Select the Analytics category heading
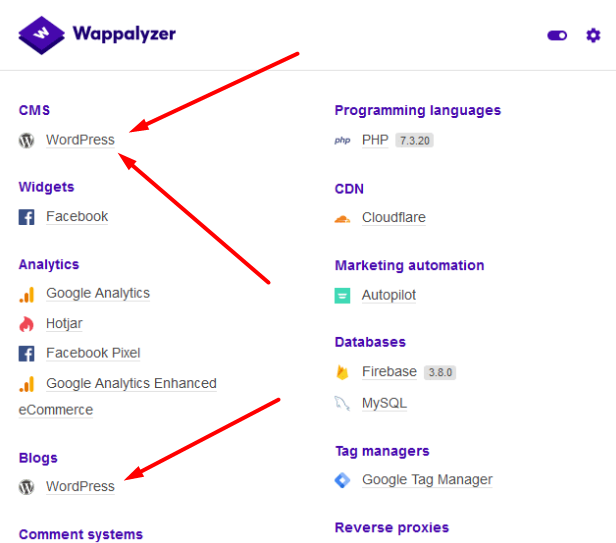Screen dimensions: 616x543 49,264
